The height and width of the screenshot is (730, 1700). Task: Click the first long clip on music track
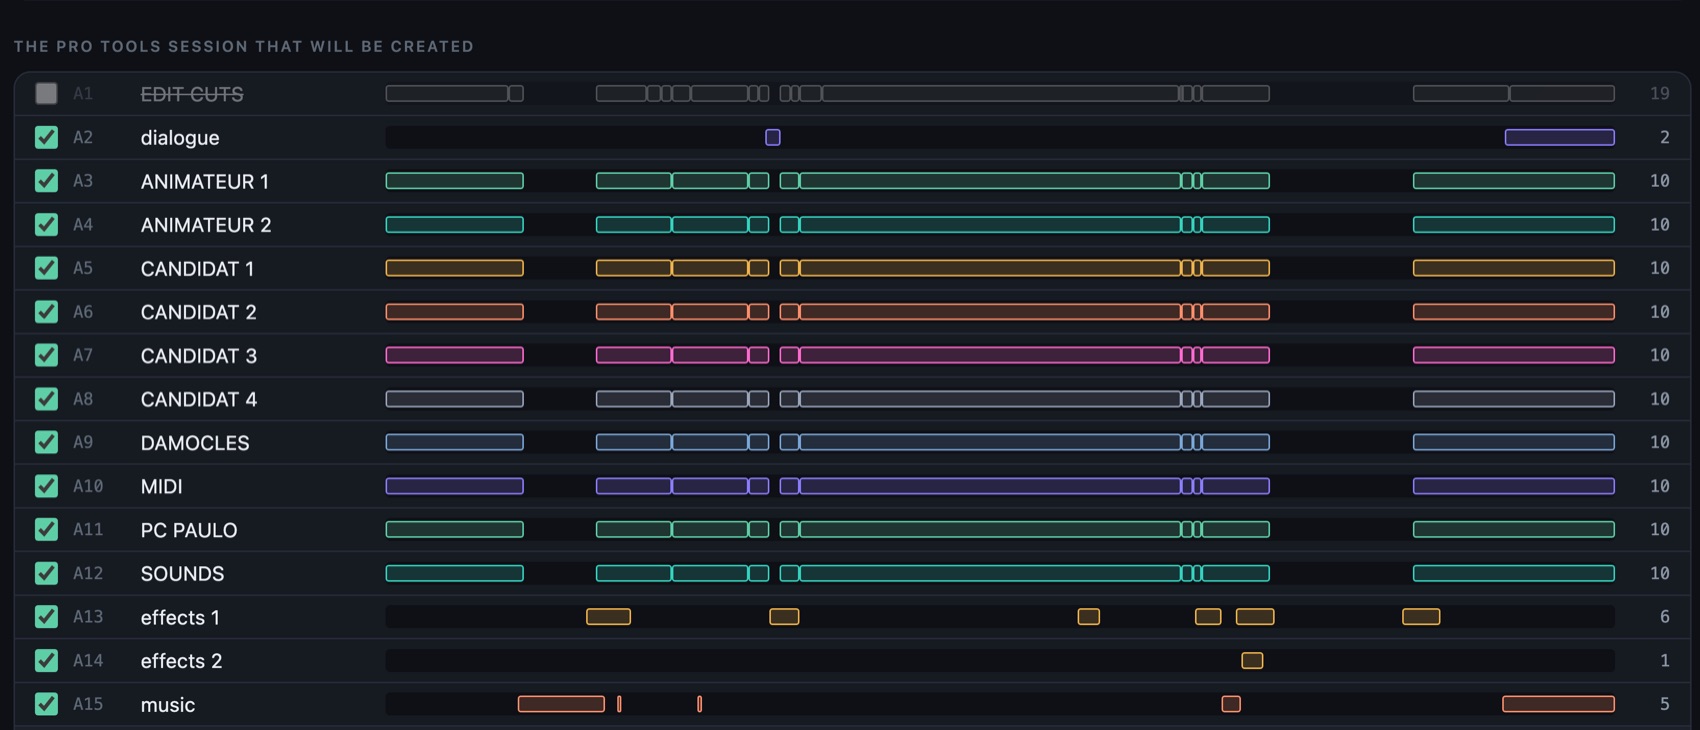click(x=561, y=704)
